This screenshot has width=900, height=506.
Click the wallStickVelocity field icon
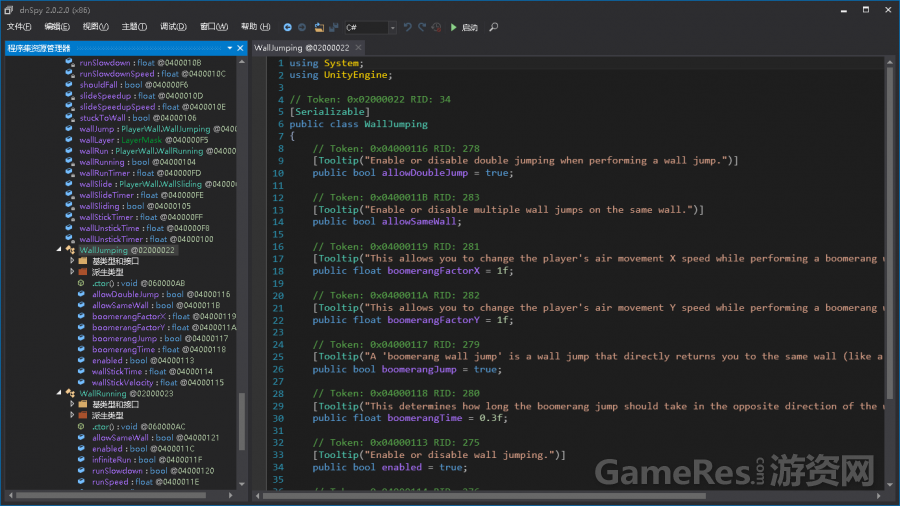pos(82,382)
